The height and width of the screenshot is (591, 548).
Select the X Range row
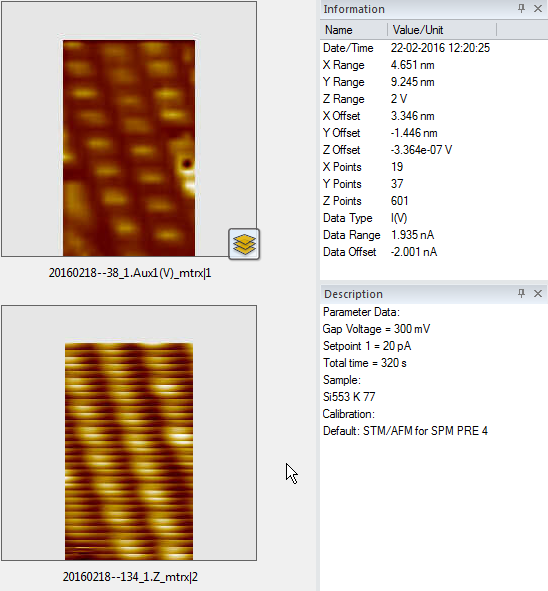coord(433,65)
